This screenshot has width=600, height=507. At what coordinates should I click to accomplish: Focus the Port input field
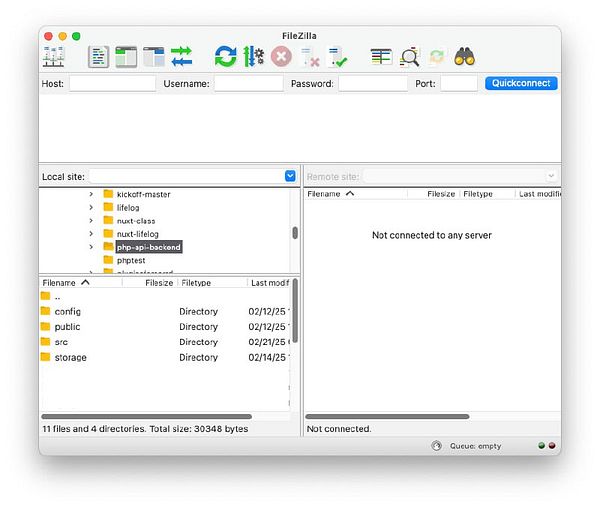pos(459,83)
